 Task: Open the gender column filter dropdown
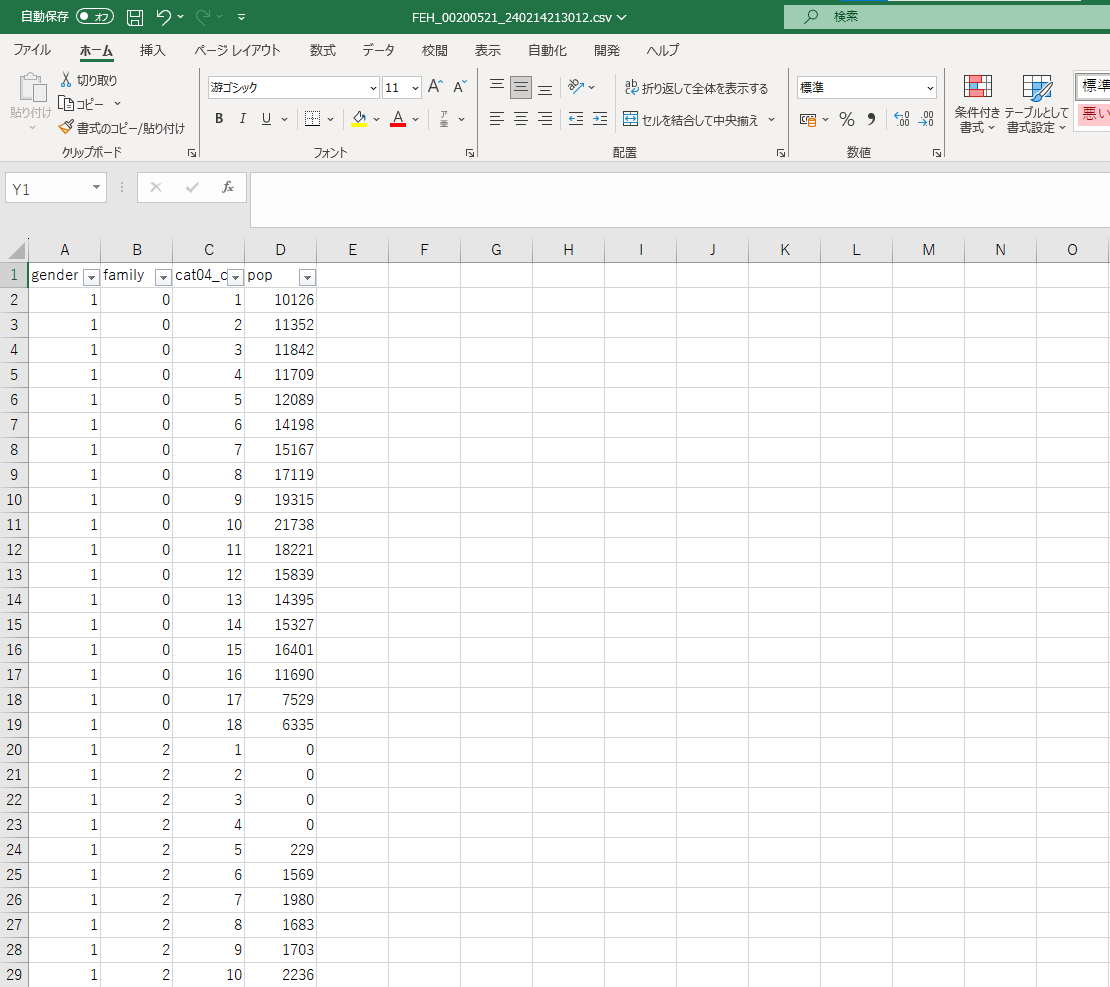click(x=90, y=277)
